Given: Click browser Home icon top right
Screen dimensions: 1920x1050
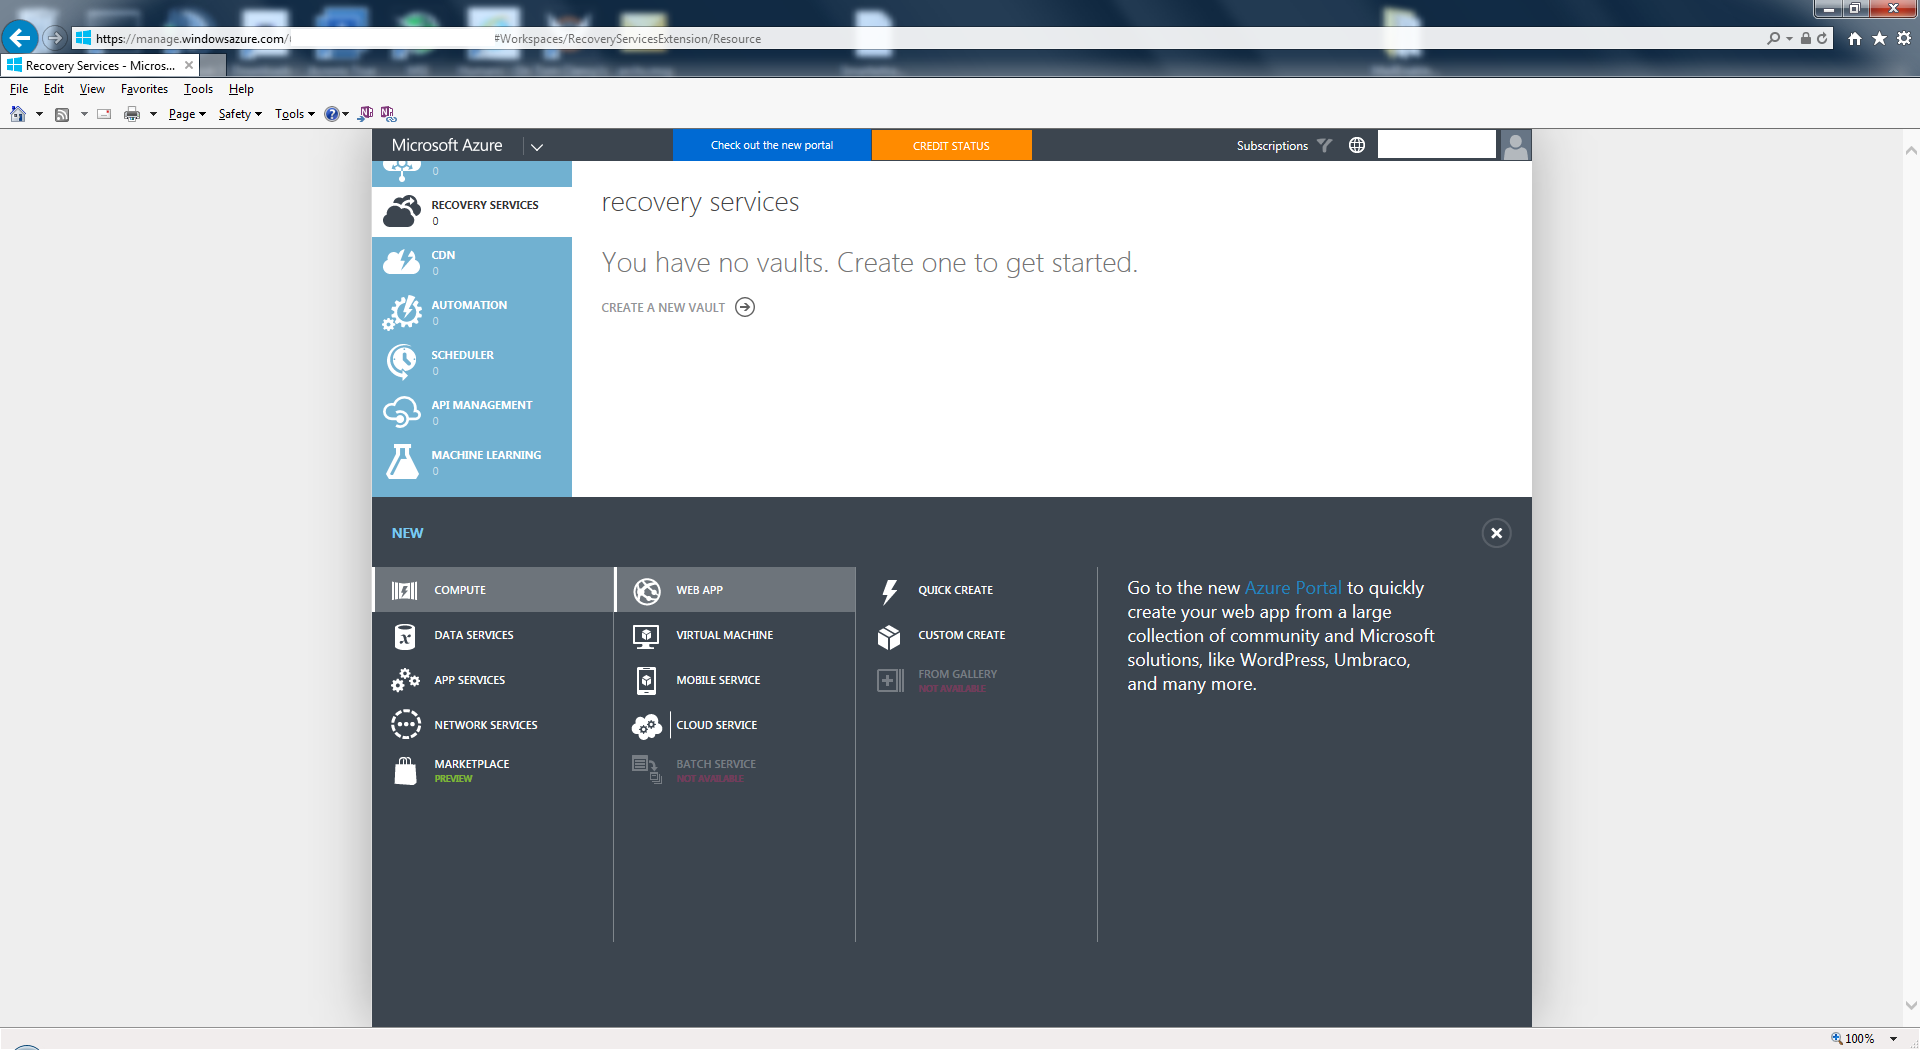Looking at the screenshot, I should click(x=1855, y=38).
